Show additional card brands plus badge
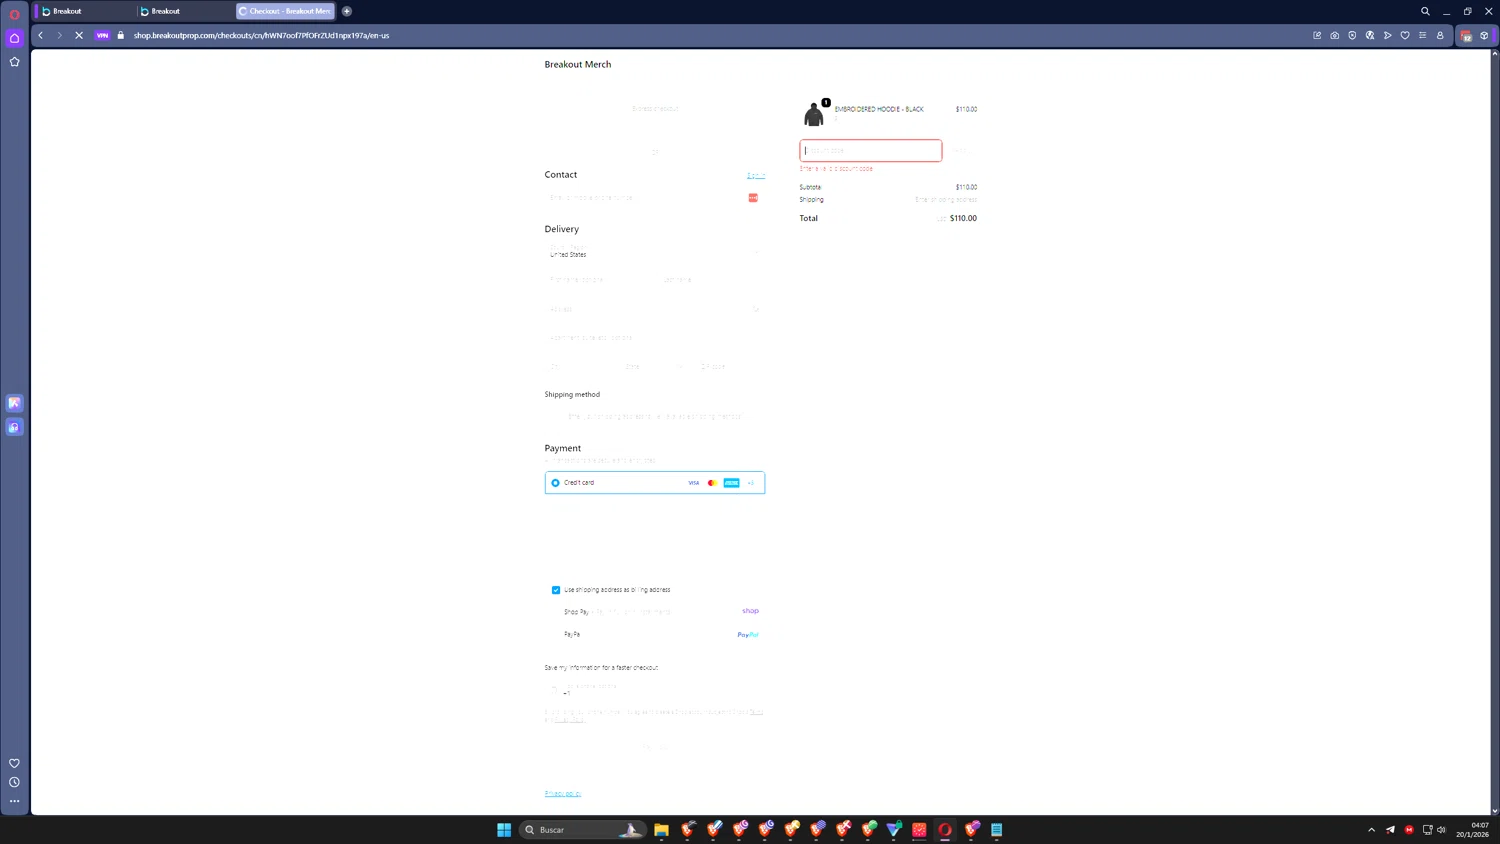This screenshot has height=844, width=1500. [x=751, y=483]
